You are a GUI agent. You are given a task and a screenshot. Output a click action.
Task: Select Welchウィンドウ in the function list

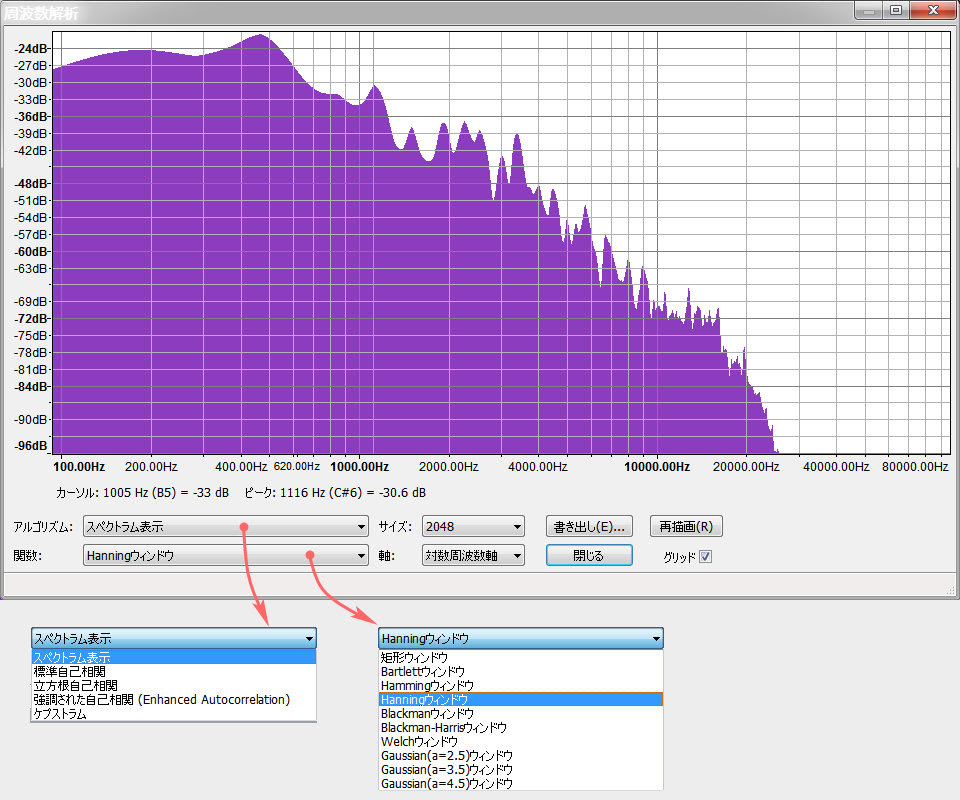coord(520,742)
